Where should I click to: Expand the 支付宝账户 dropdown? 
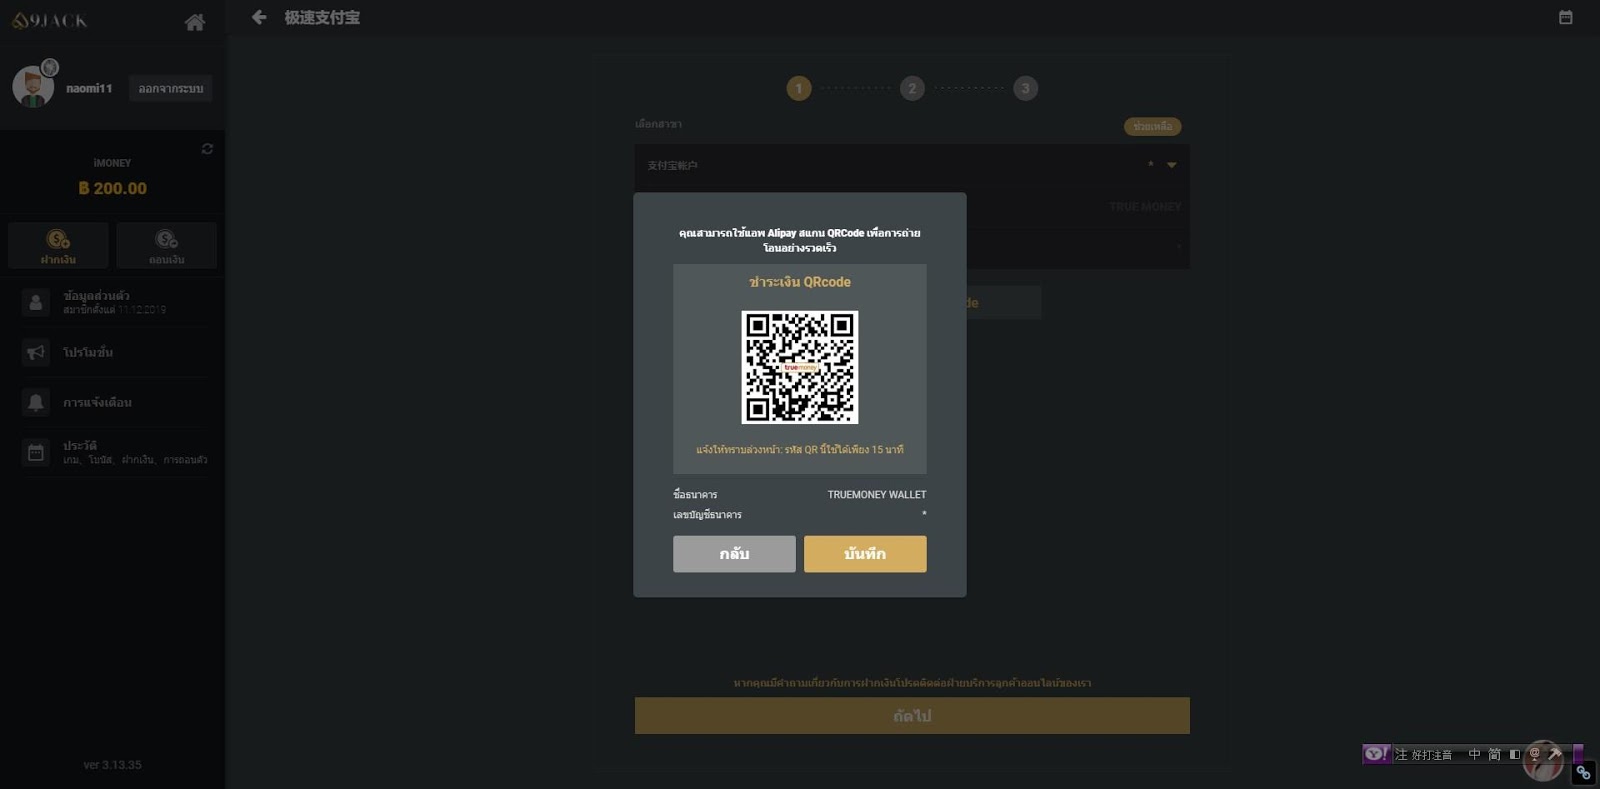point(912,165)
